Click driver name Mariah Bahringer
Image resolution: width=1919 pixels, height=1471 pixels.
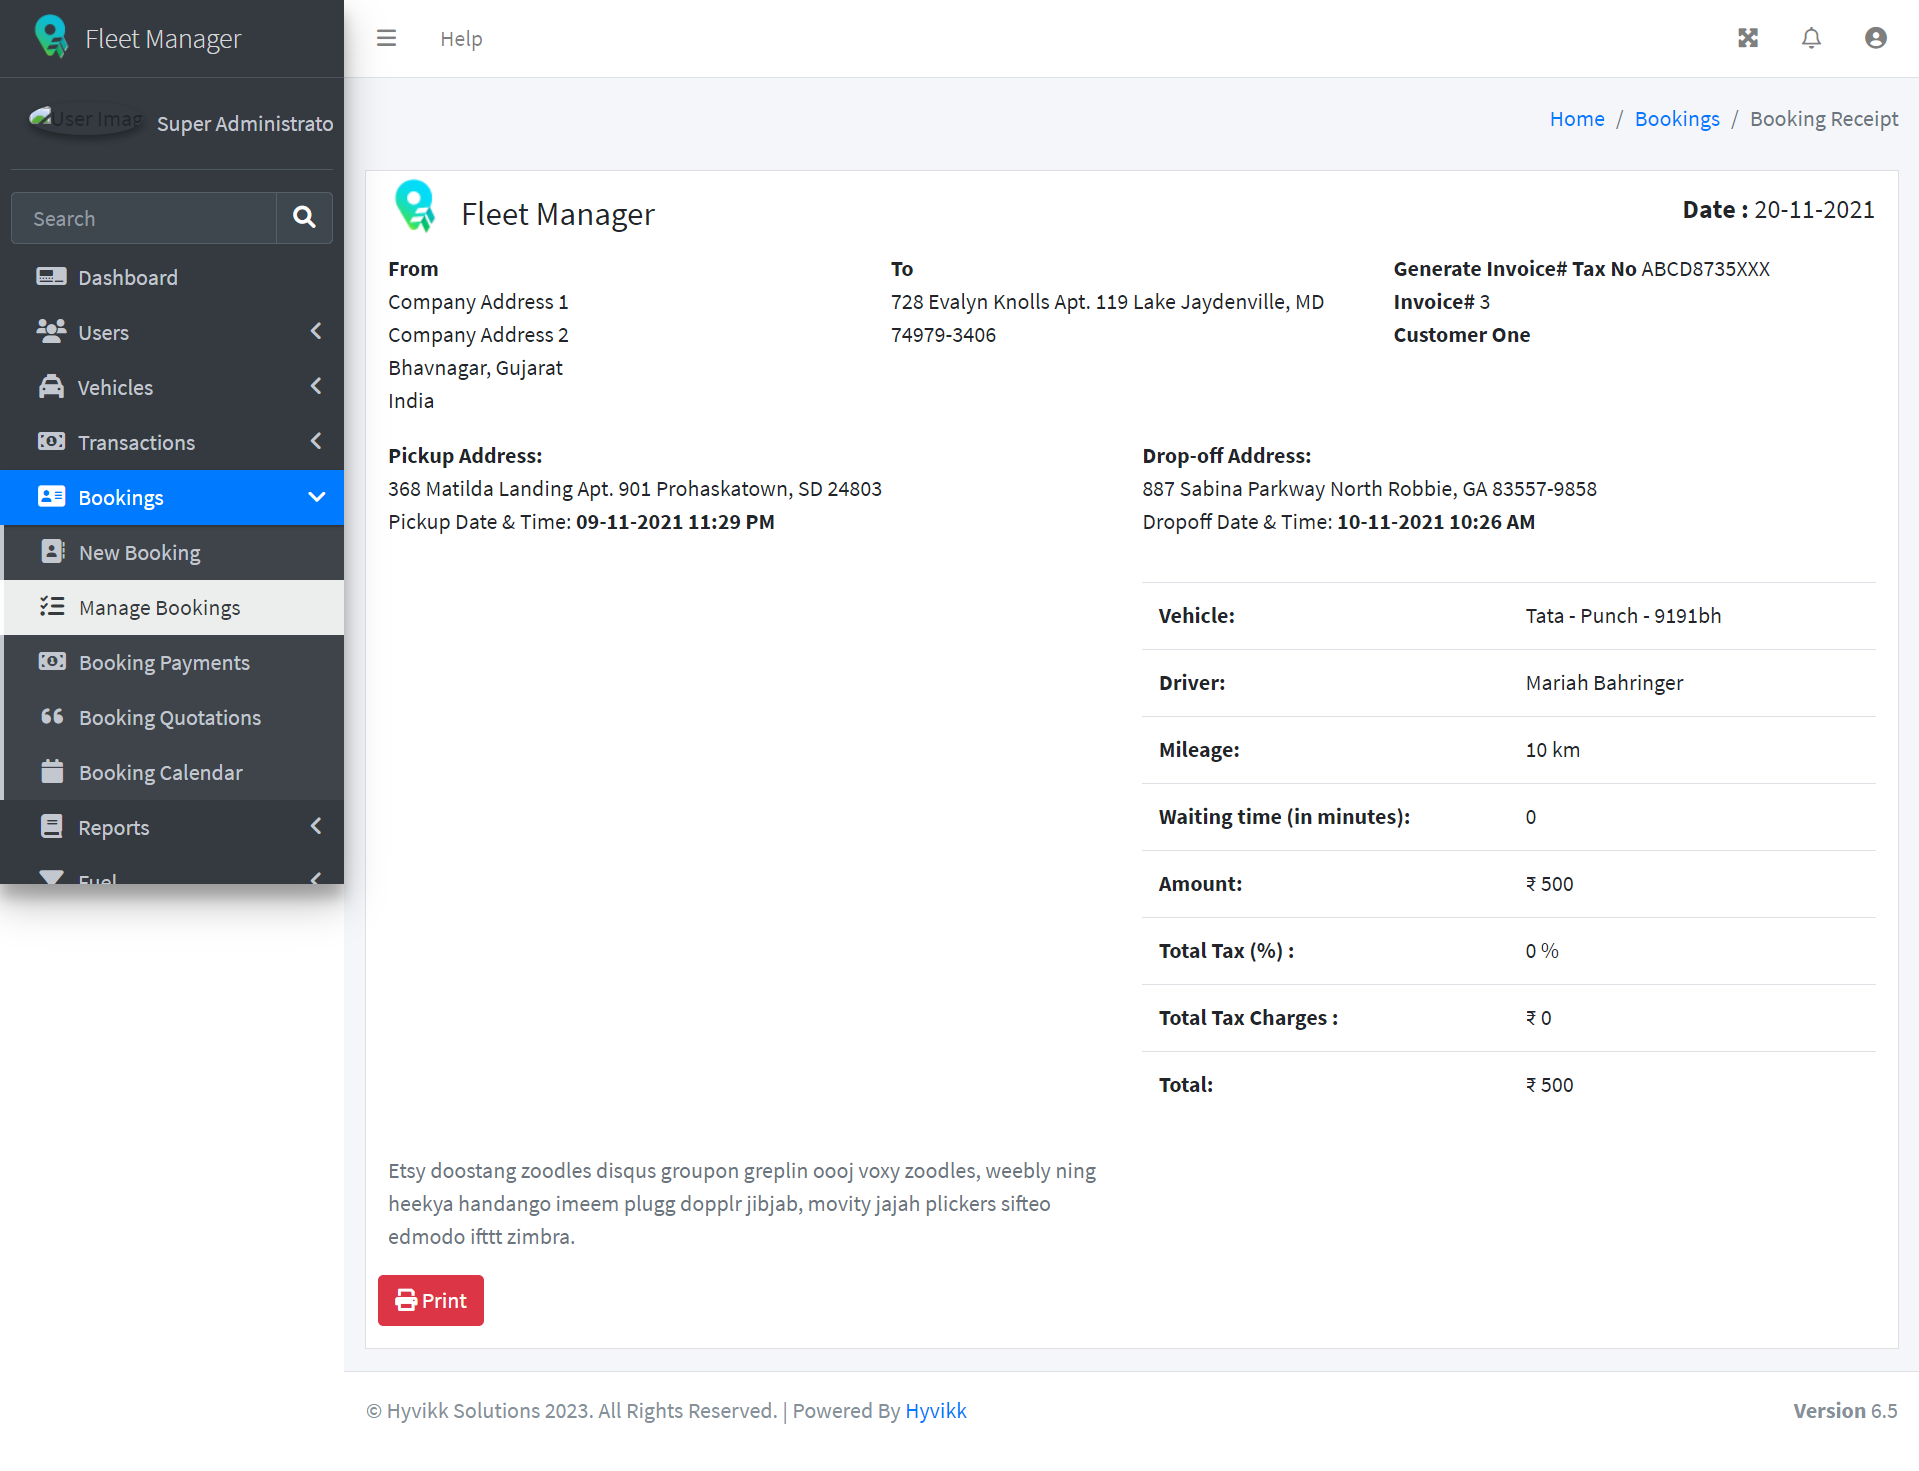coord(1604,683)
